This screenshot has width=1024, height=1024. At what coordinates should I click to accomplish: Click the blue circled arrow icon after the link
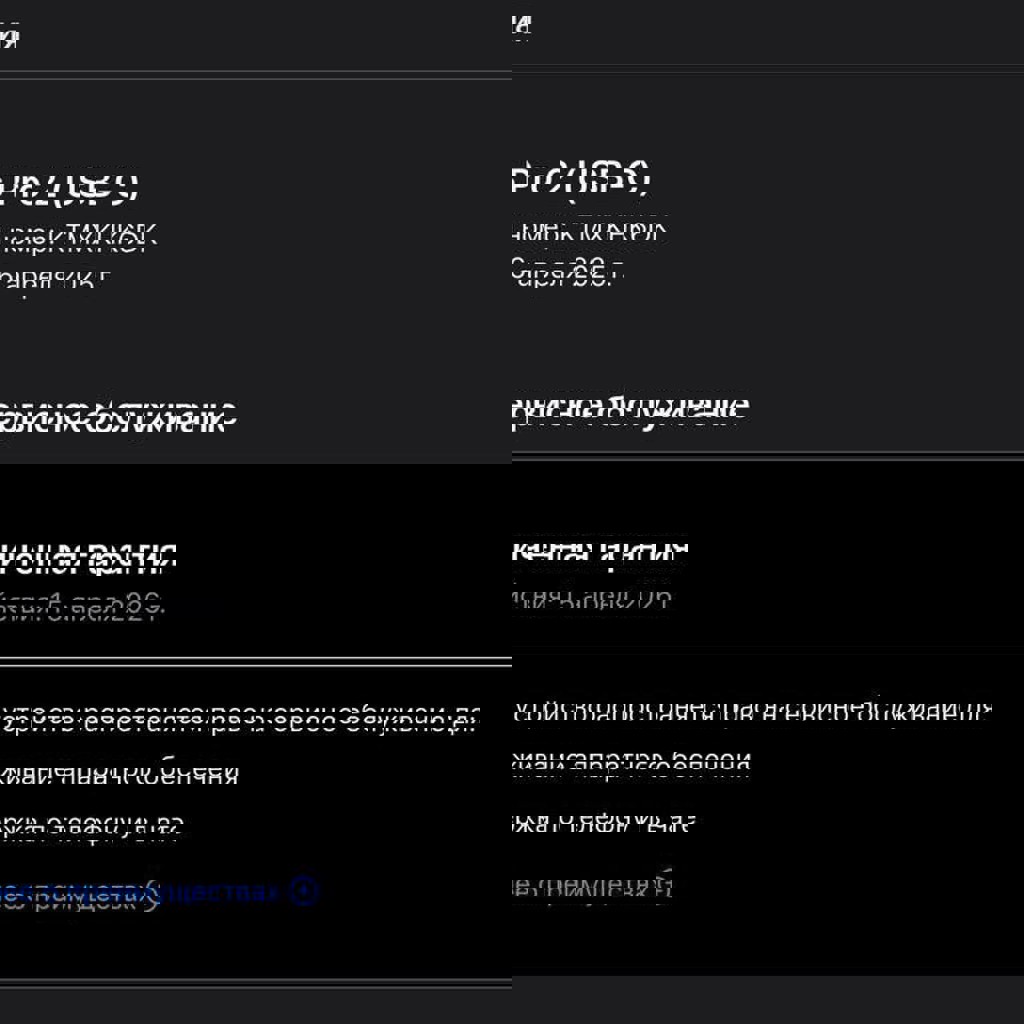[x=304, y=891]
